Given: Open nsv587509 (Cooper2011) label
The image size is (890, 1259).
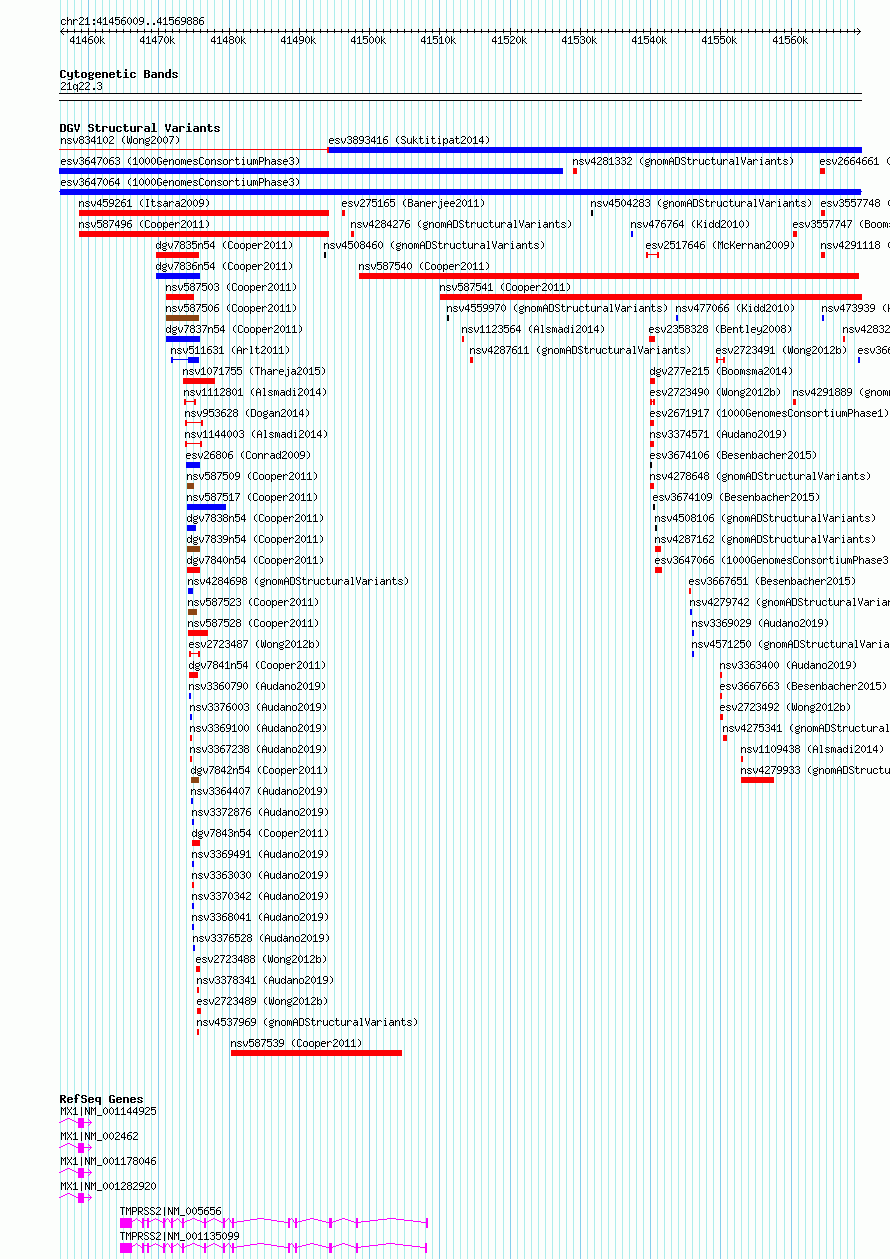Looking at the screenshot, I should (x=252, y=476).
